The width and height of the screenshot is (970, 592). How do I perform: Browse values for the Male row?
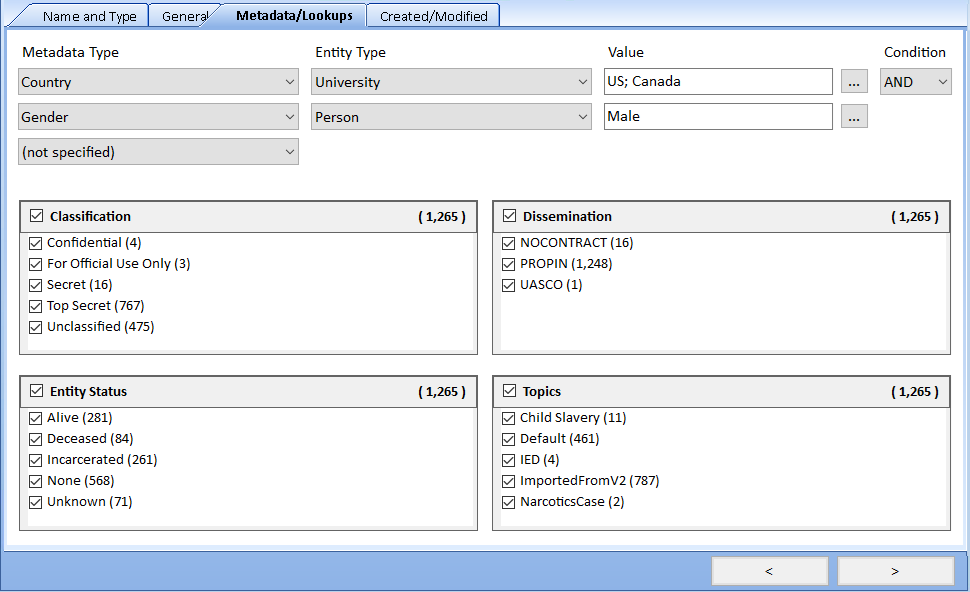[x=854, y=116]
